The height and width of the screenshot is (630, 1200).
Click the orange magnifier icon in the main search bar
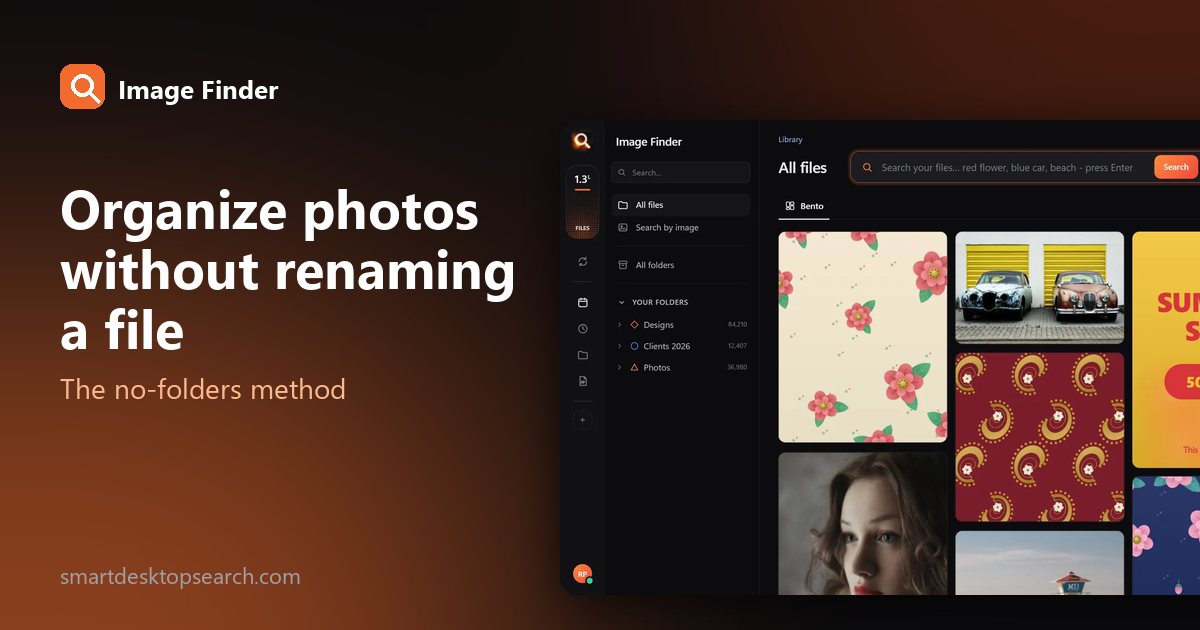pyautogui.click(x=867, y=168)
